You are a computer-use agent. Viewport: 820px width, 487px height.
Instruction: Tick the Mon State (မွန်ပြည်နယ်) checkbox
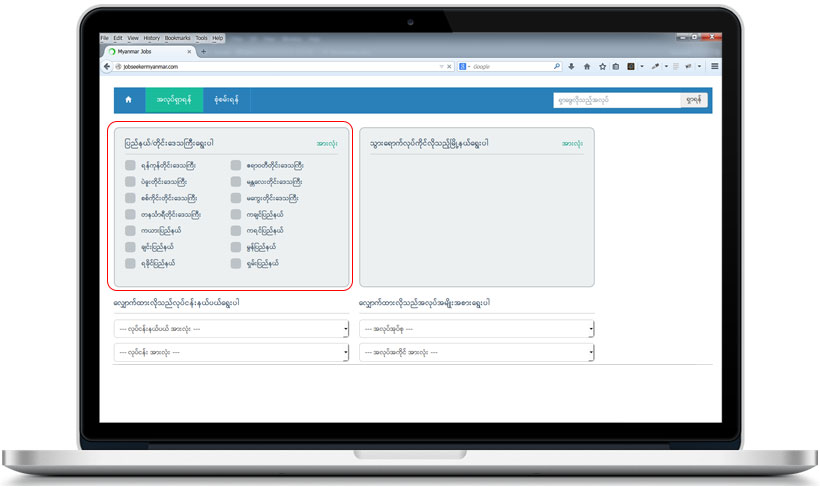236,246
